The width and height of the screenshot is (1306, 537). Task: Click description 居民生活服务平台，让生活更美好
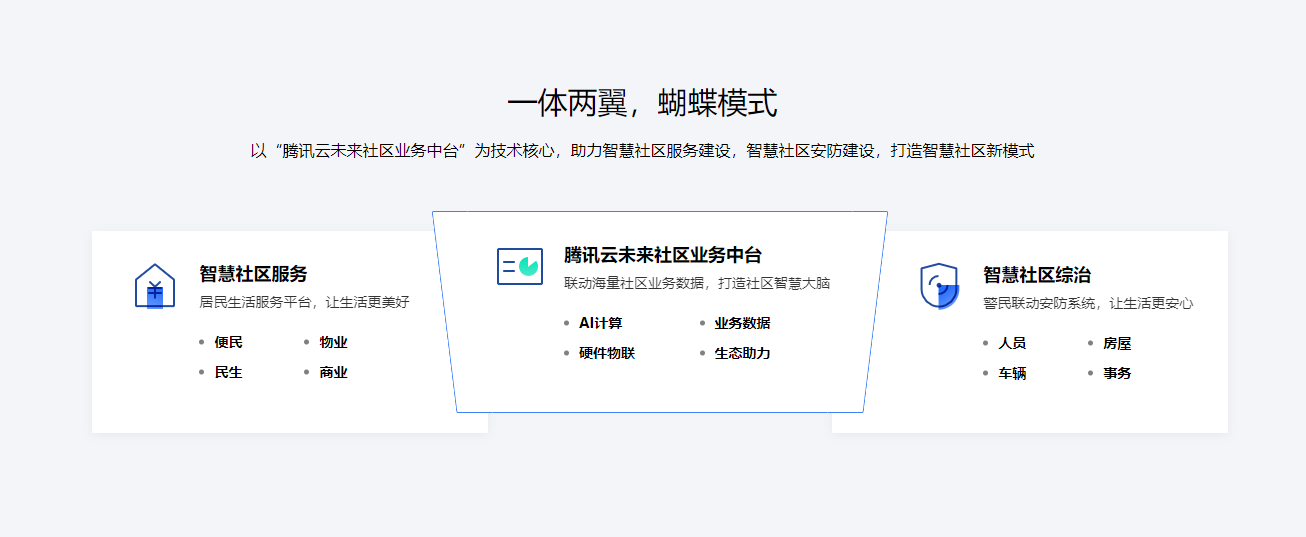pos(304,302)
